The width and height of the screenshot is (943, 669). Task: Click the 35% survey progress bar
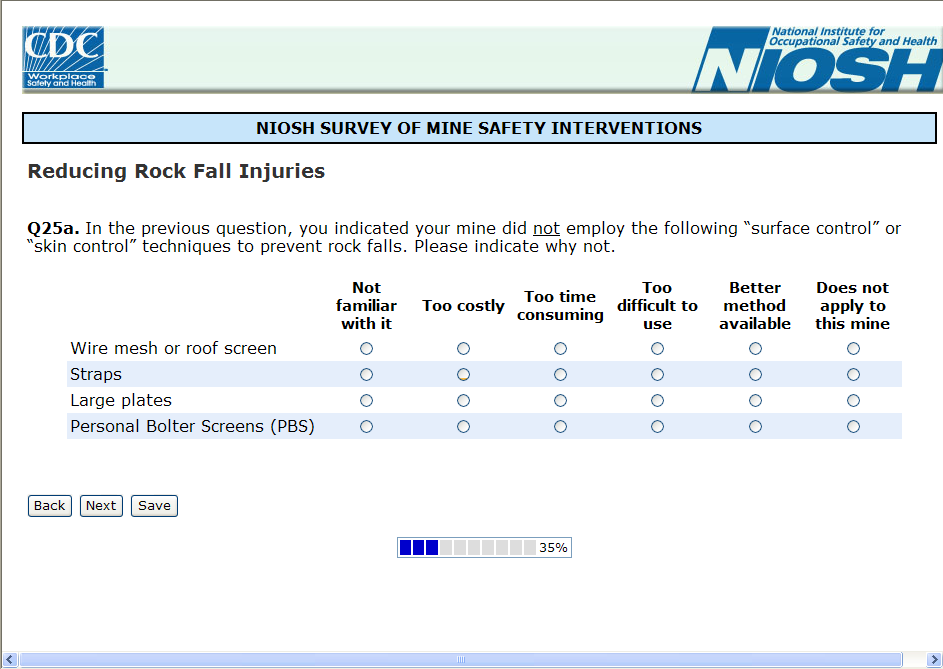[x=484, y=547]
